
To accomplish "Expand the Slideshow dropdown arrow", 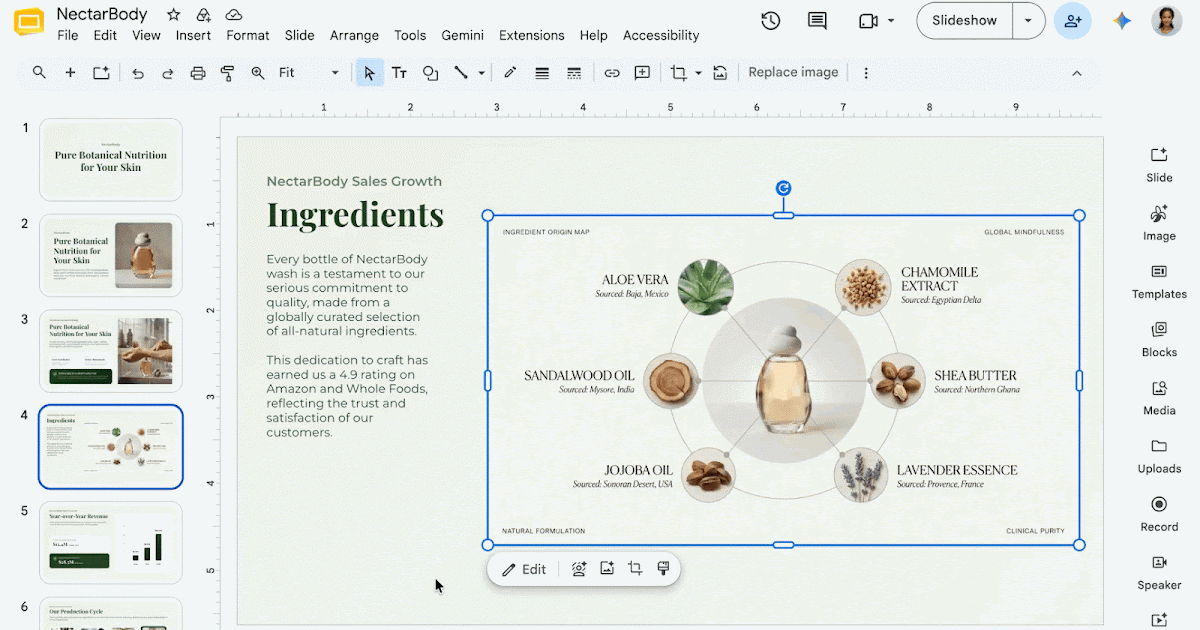I will tap(1028, 21).
